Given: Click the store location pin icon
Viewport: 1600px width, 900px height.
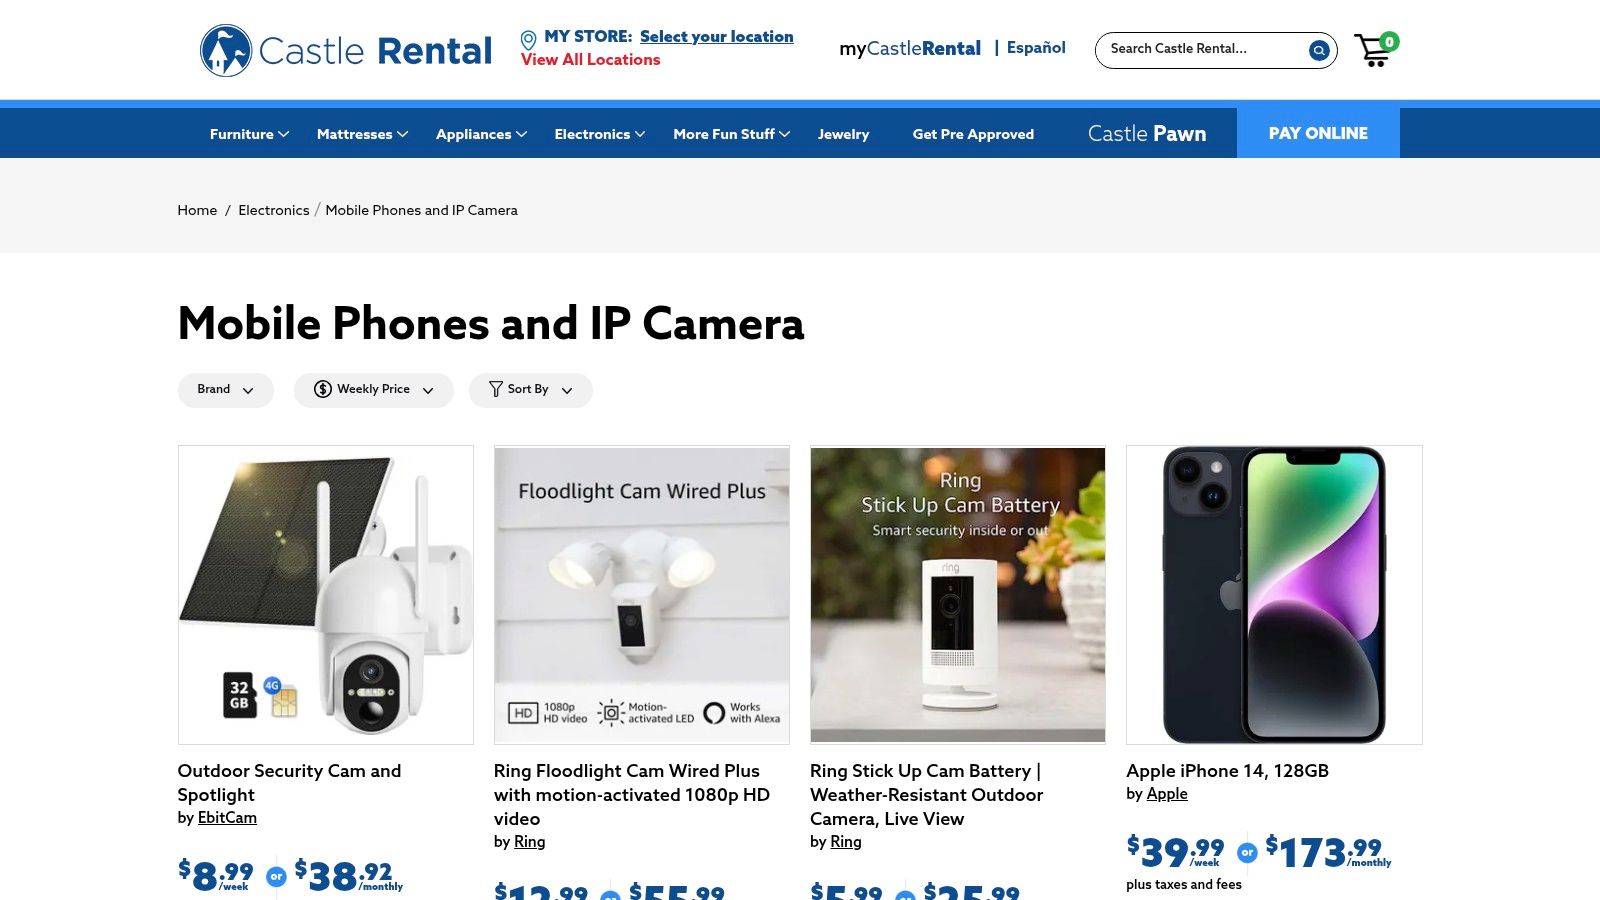Looking at the screenshot, I should pyautogui.click(x=528, y=41).
